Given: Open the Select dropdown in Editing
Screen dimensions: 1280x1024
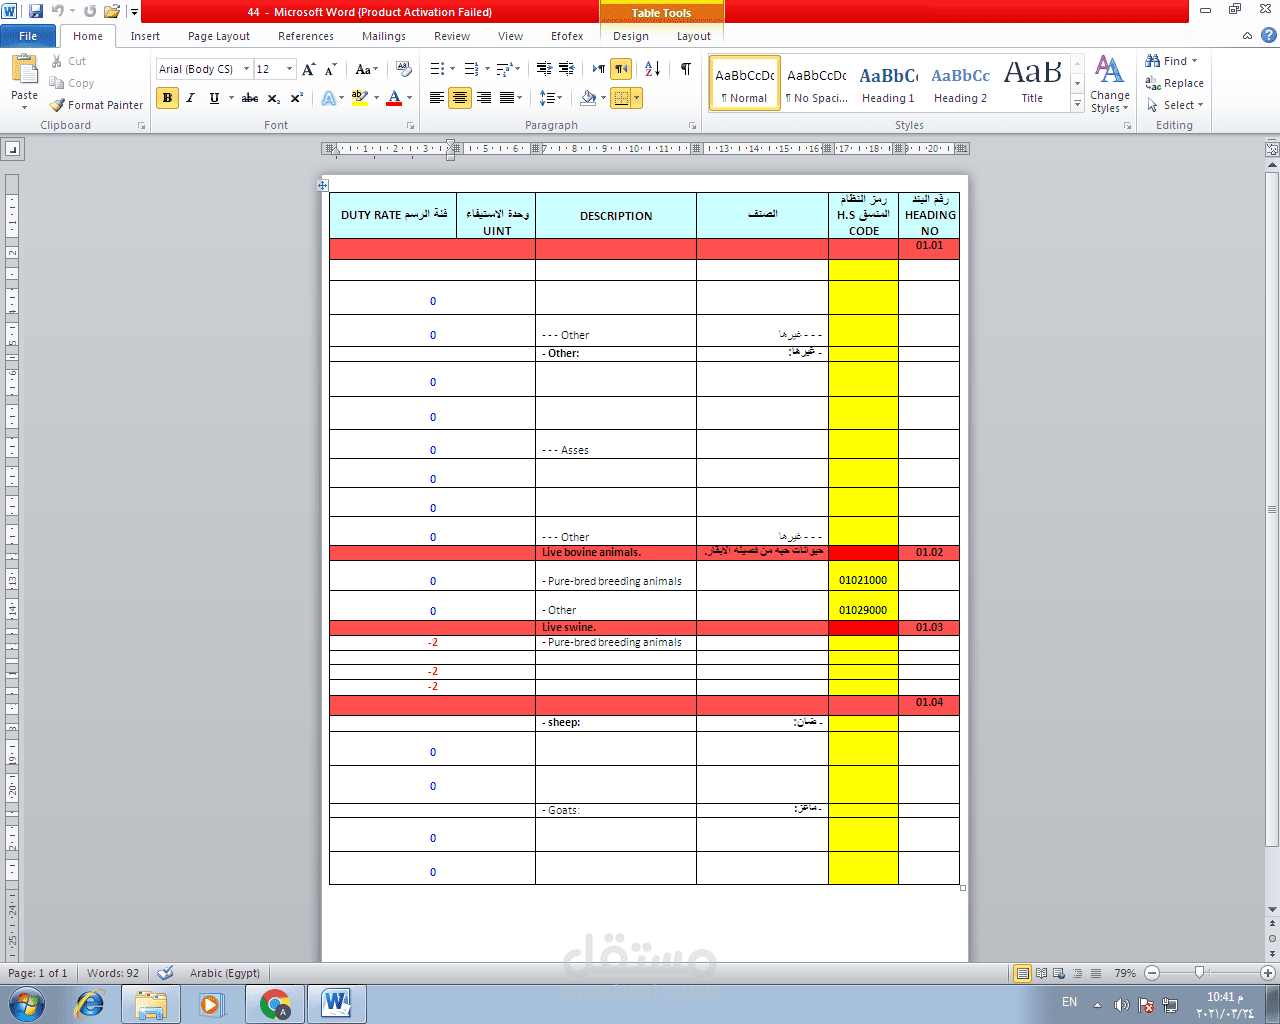Looking at the screenshot, I should 1175,105.
